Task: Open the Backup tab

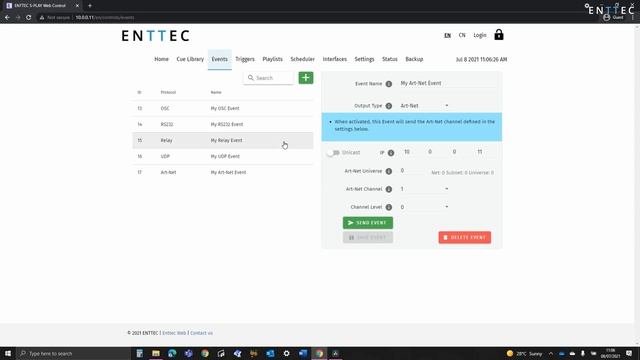Action: coord(414,59)
